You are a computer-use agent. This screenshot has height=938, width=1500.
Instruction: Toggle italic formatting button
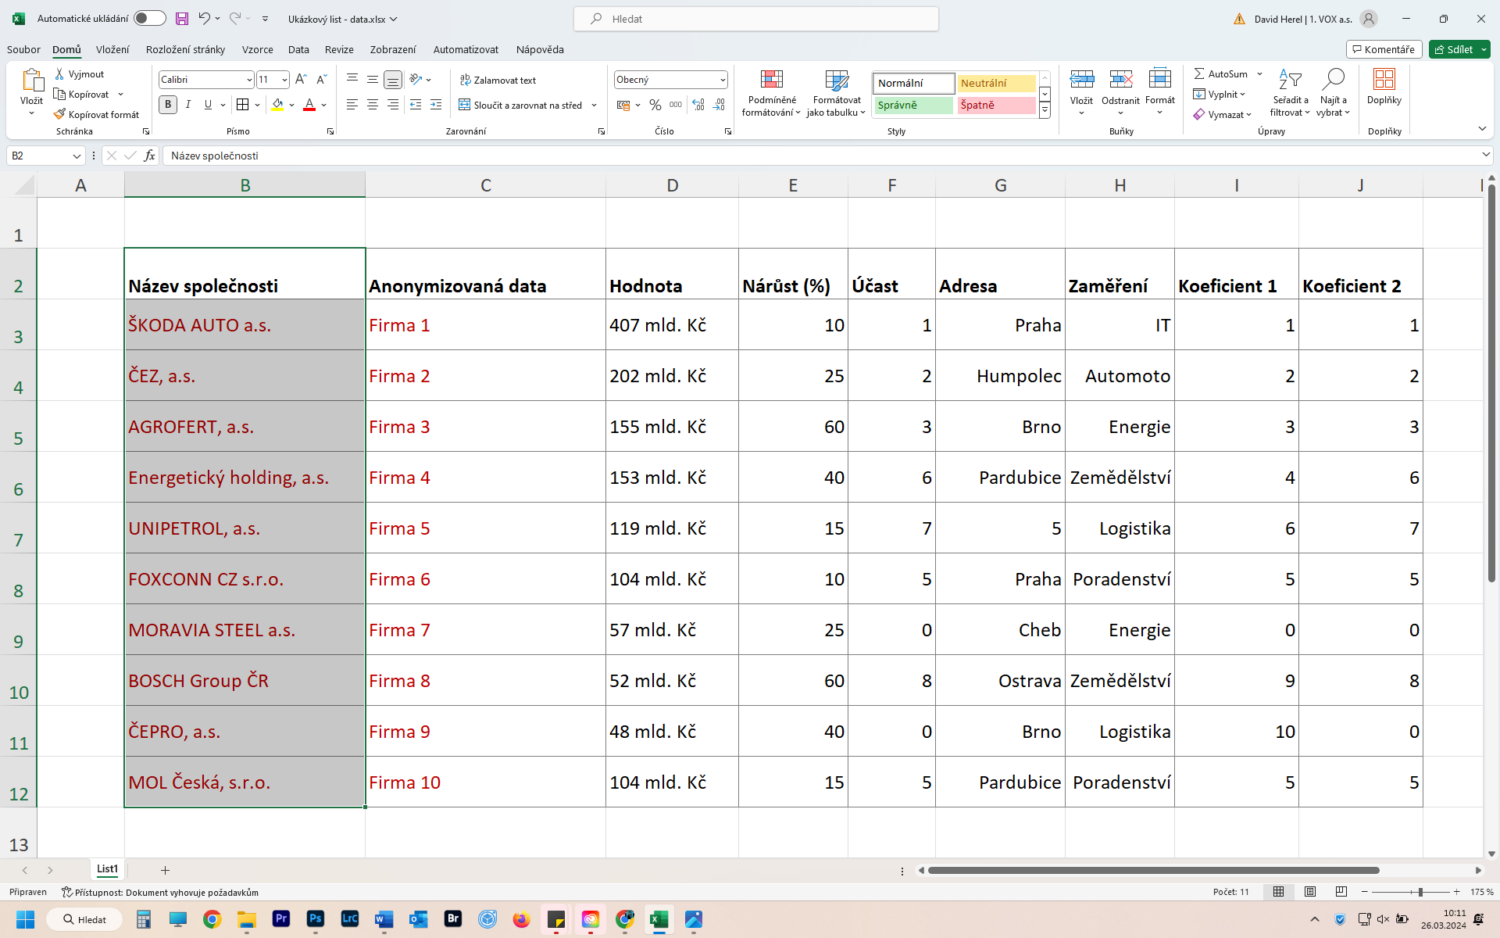188,105
